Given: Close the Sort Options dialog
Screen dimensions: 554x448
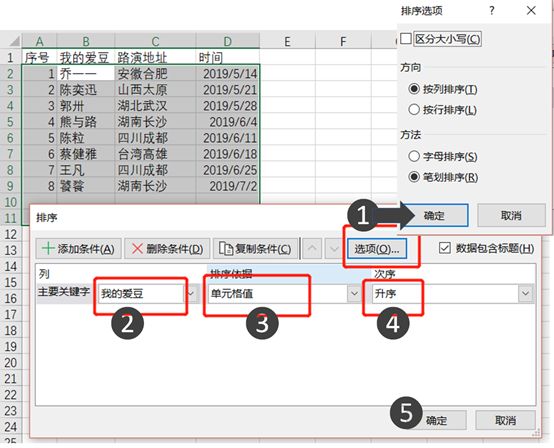Looking at the screenshot, I should pos(531,11).
